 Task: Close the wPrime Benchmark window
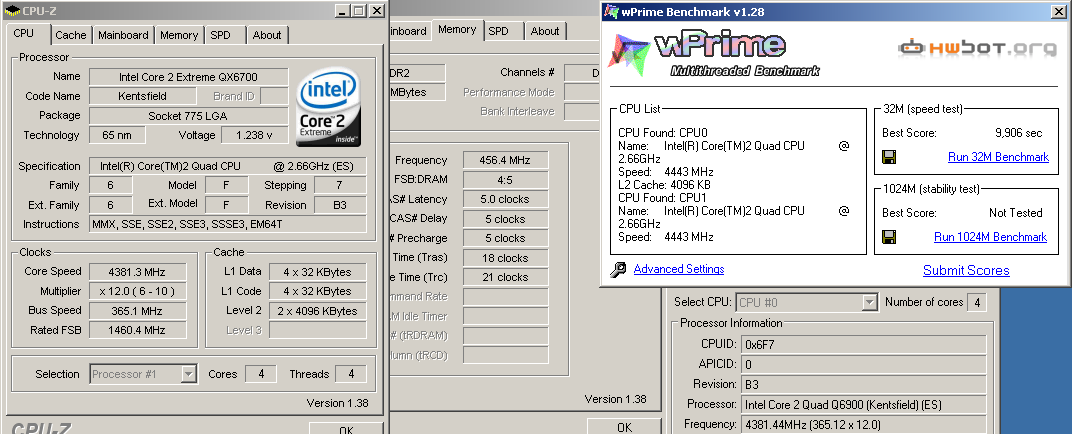point(1058,11)
